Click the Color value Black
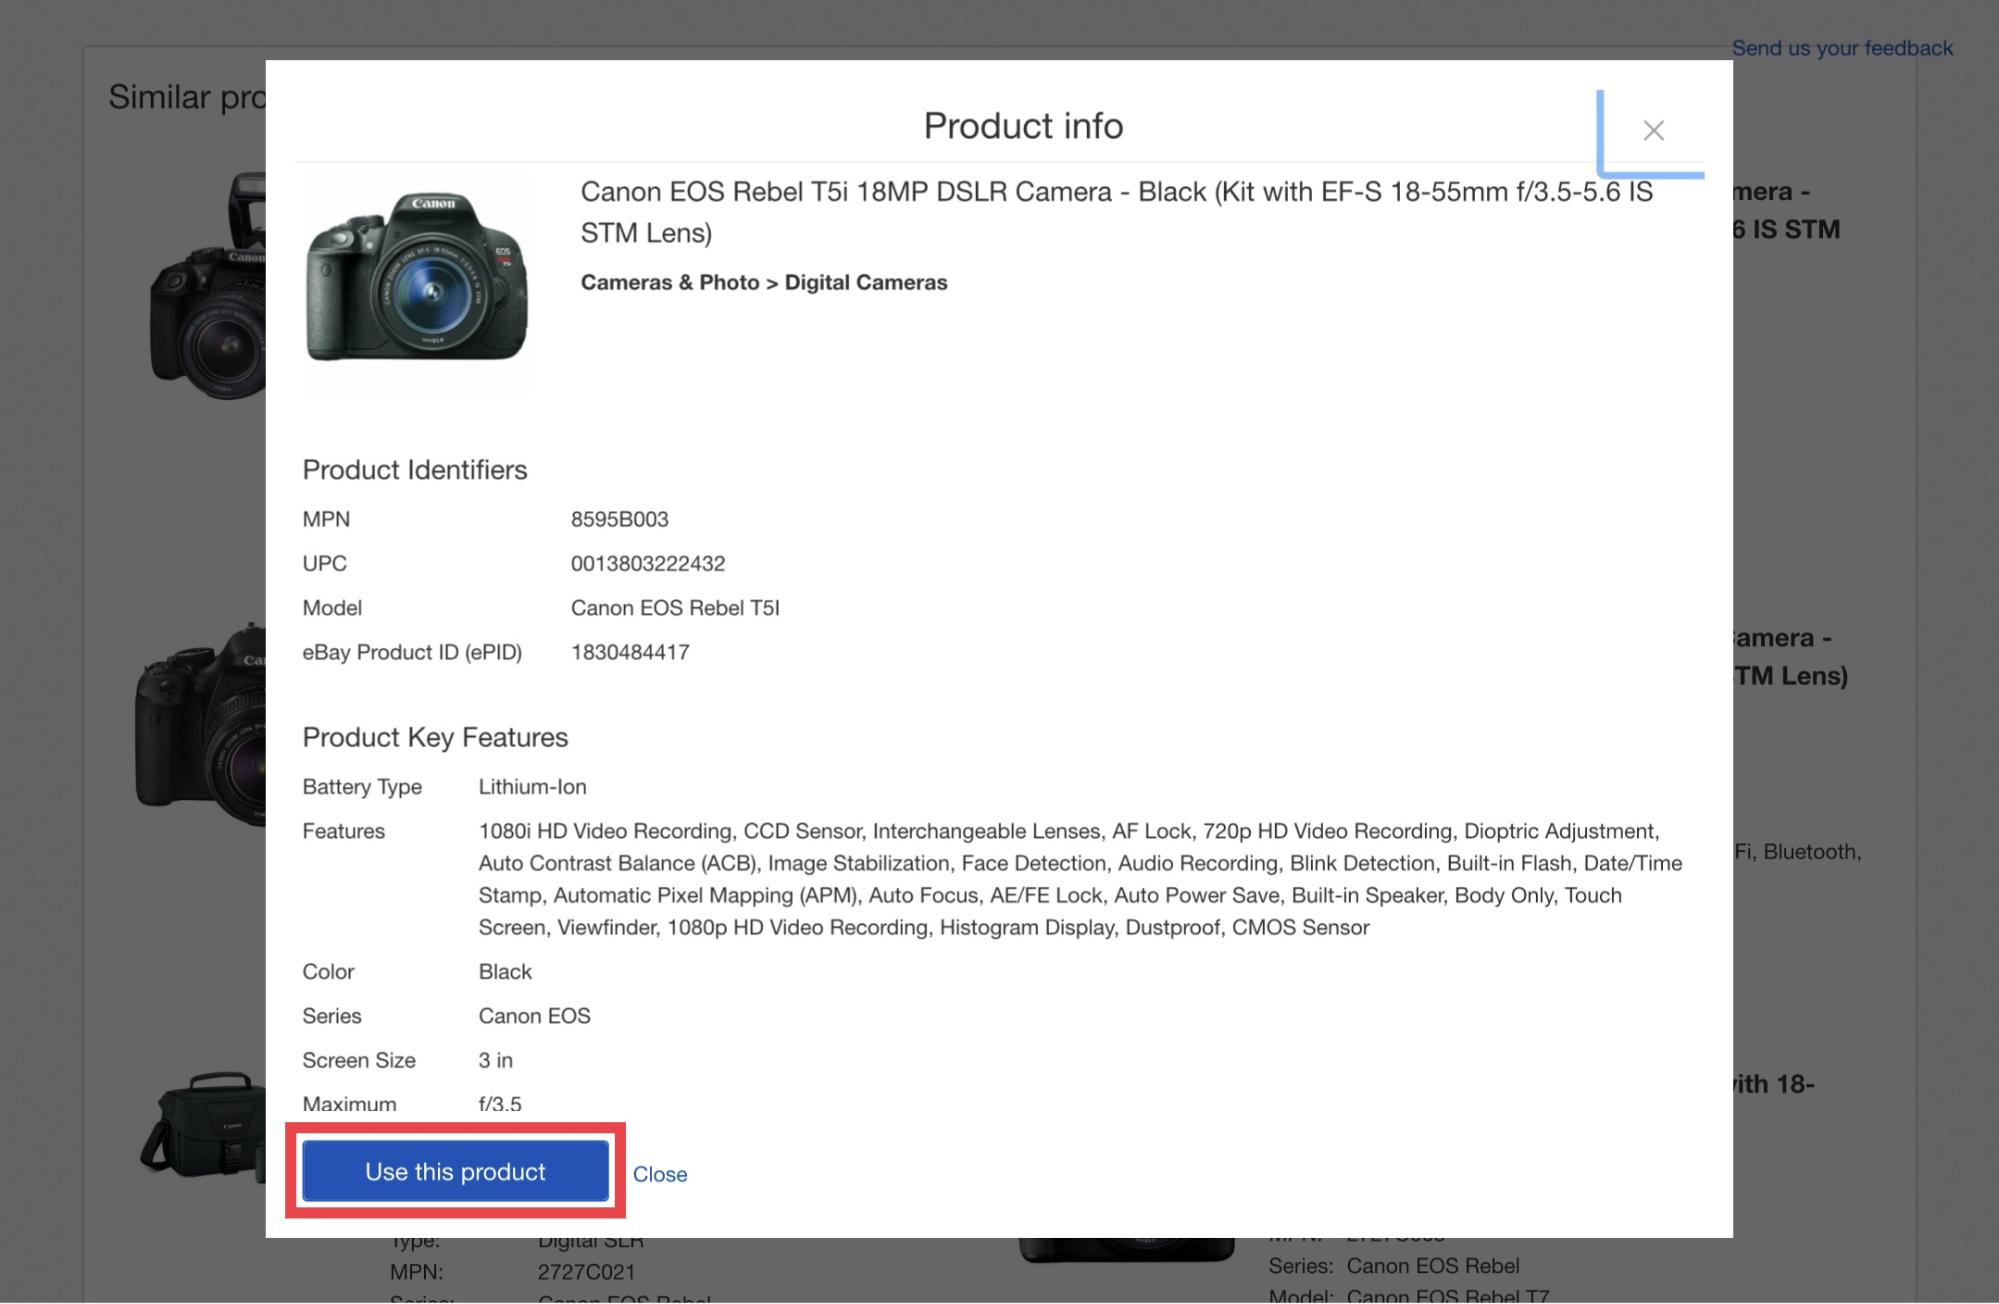The image size is (1999, 1304). click(505, 972)
